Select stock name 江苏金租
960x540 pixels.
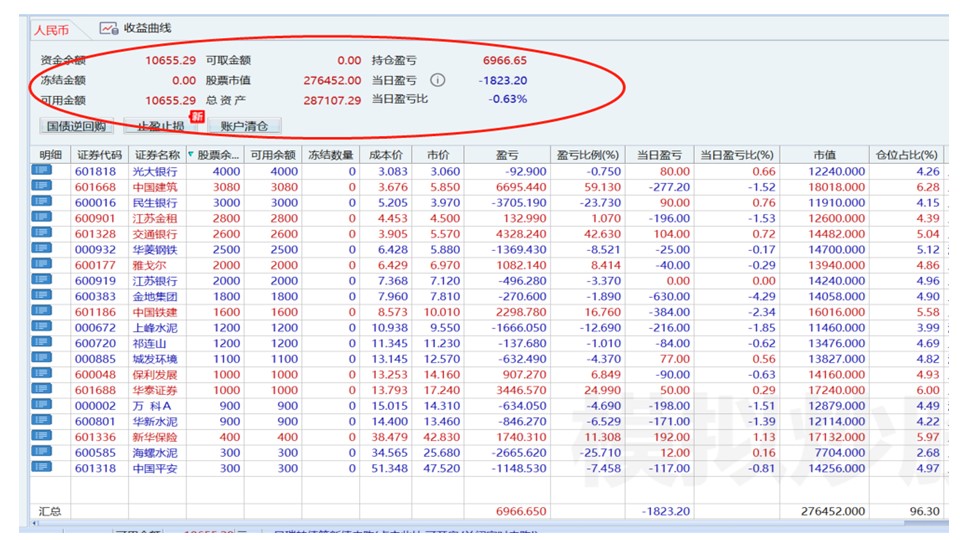click(155, 219)
